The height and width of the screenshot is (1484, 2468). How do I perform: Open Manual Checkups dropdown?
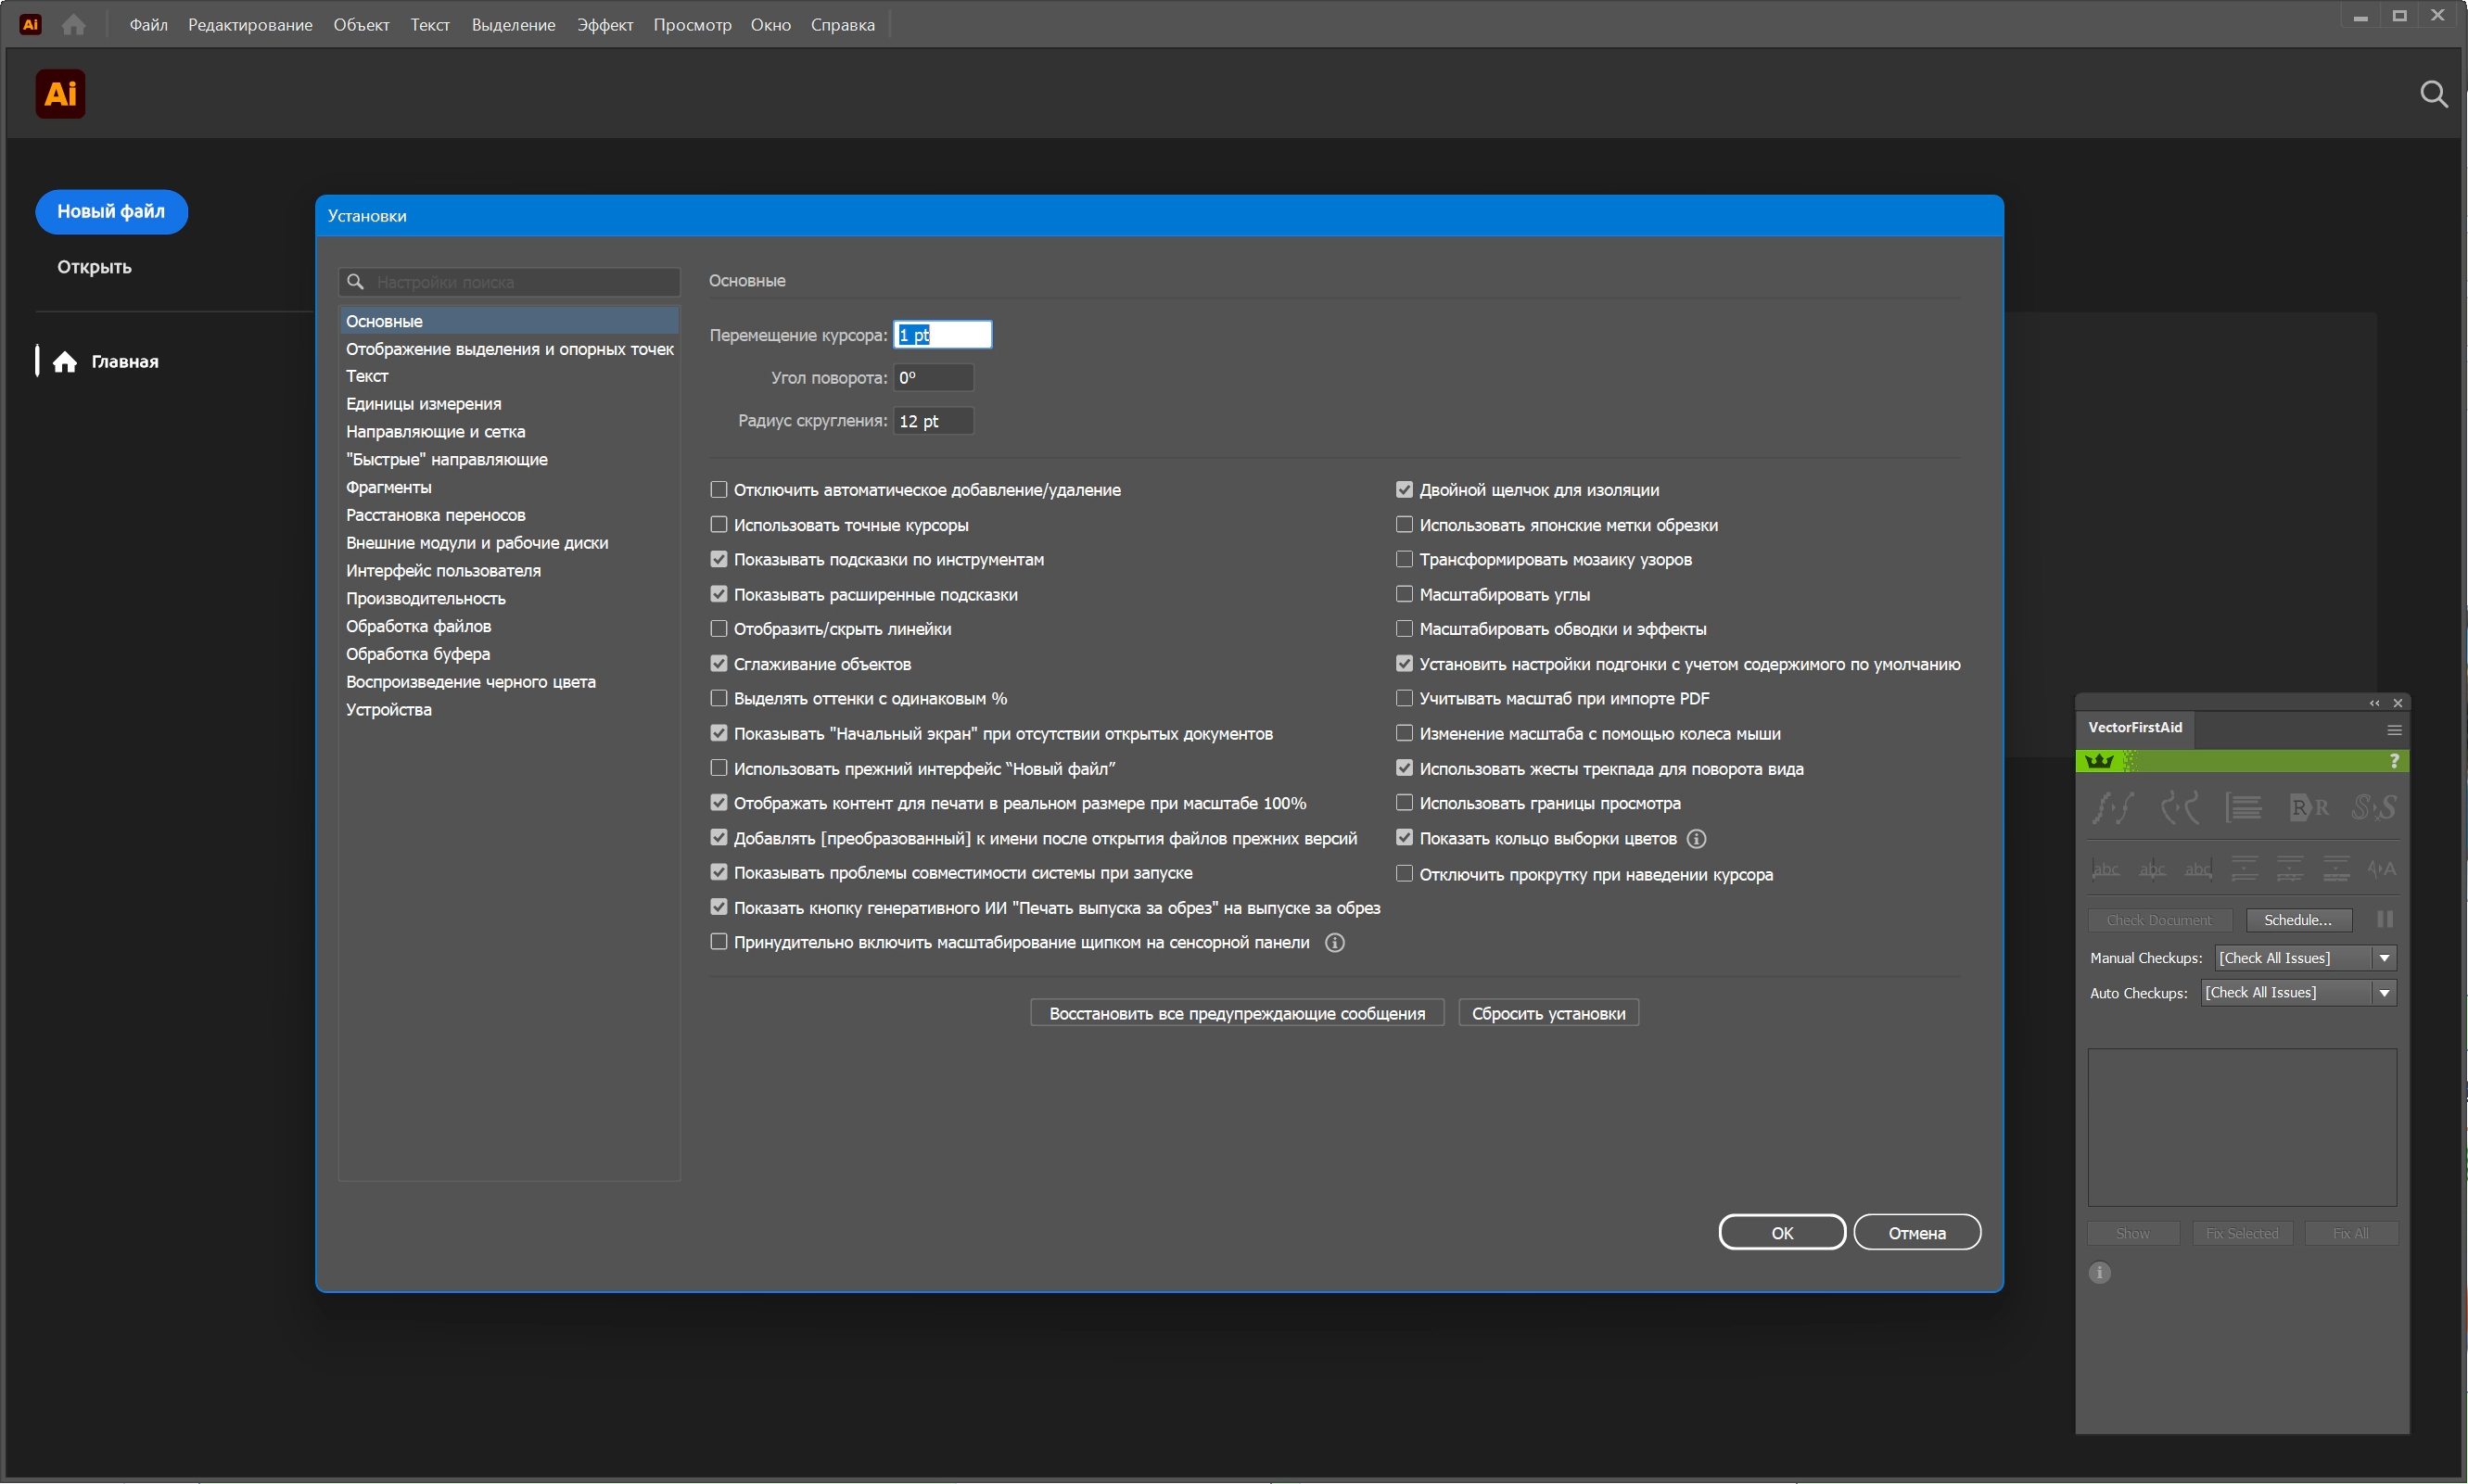[x=2305, y=958]
